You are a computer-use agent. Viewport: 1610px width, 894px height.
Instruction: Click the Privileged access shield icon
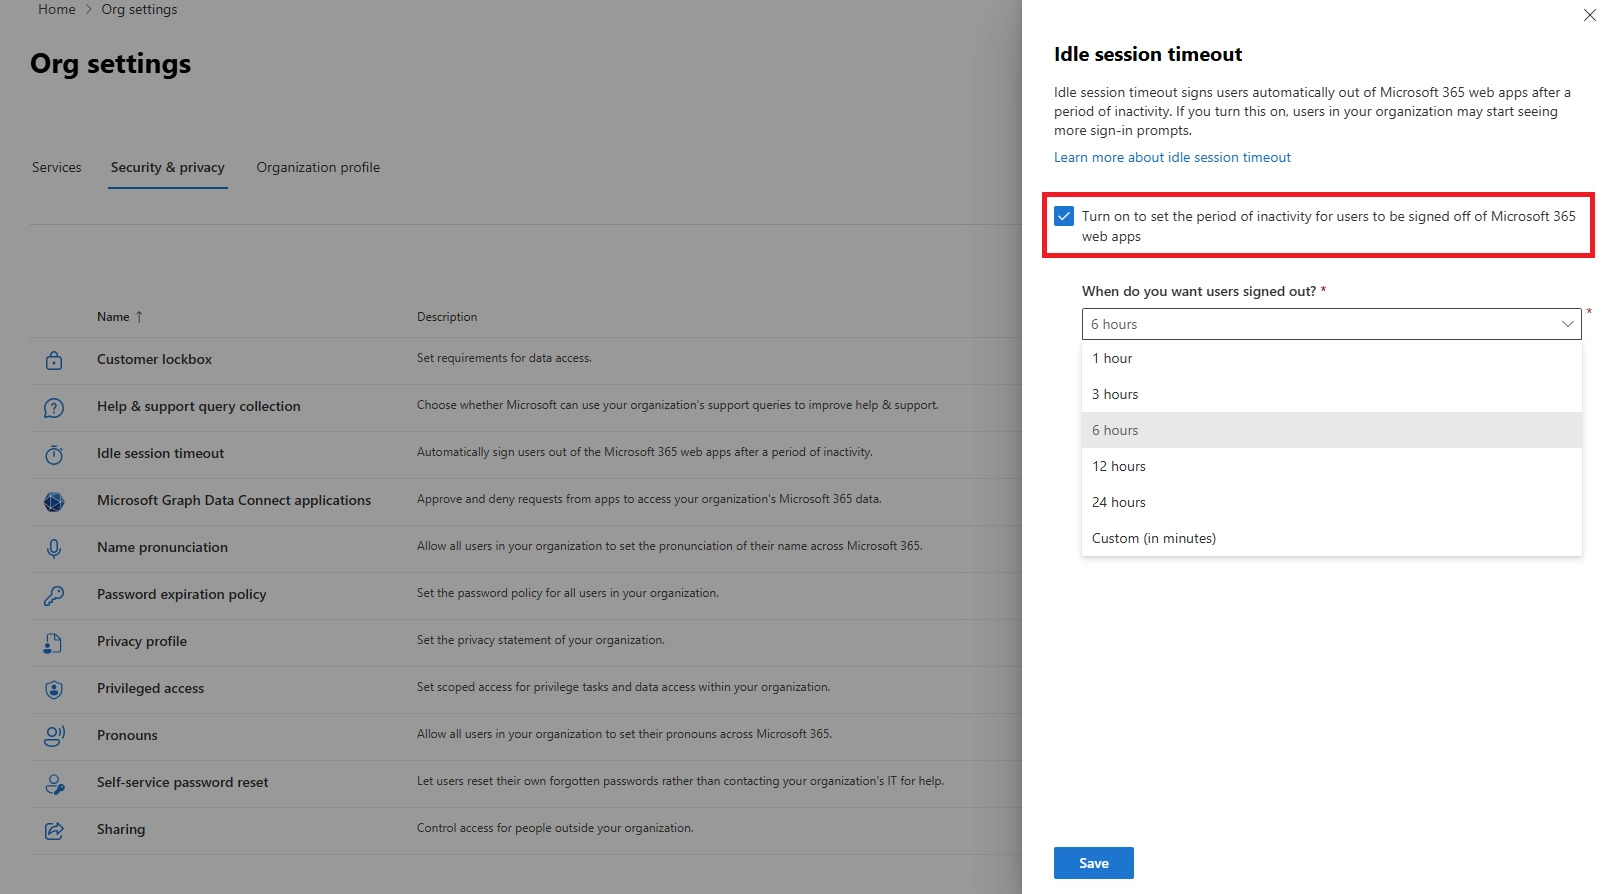(54, 689)
